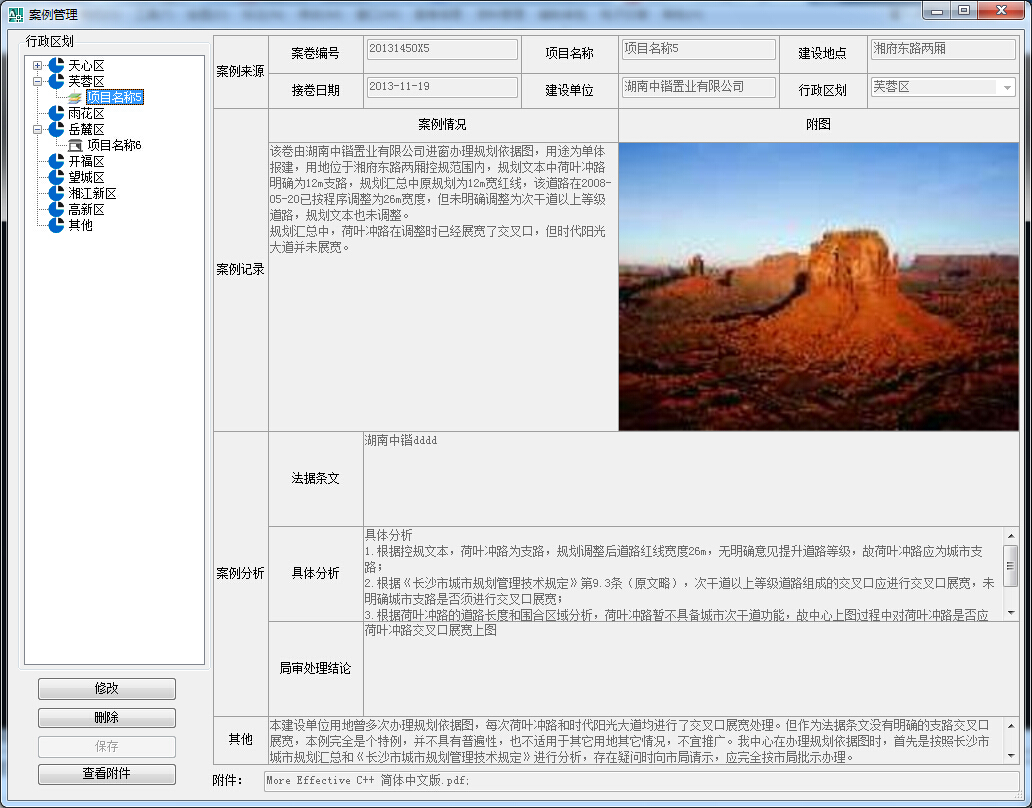Screen dimensions: 1032x808
Task: Click the 雨花区 district pie icon
Action: click(57, 113)
